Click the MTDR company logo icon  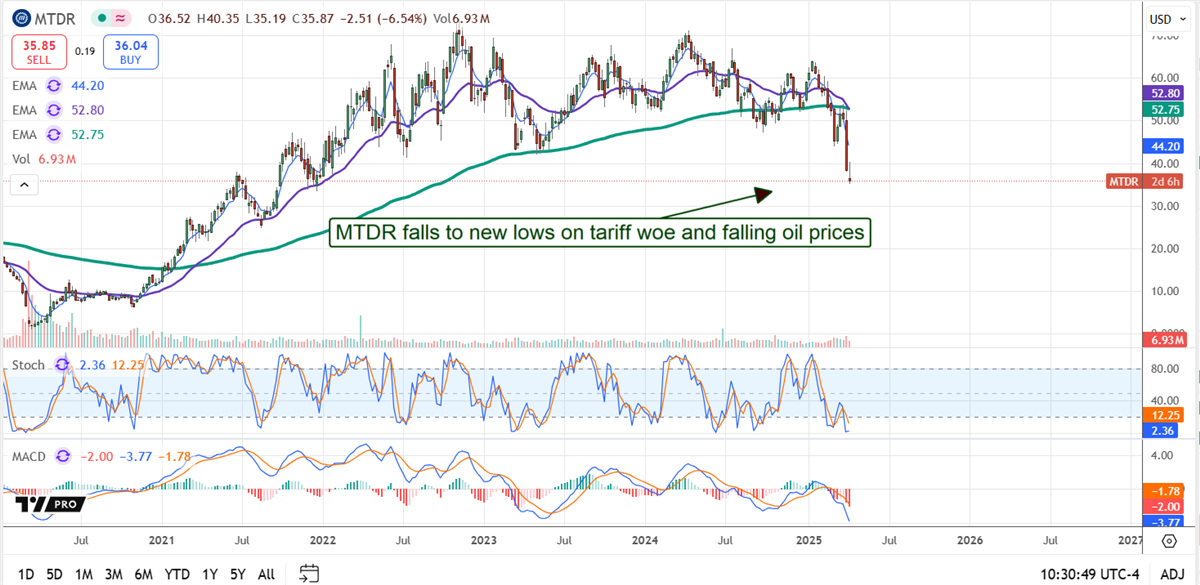click(x=20, y=18)
